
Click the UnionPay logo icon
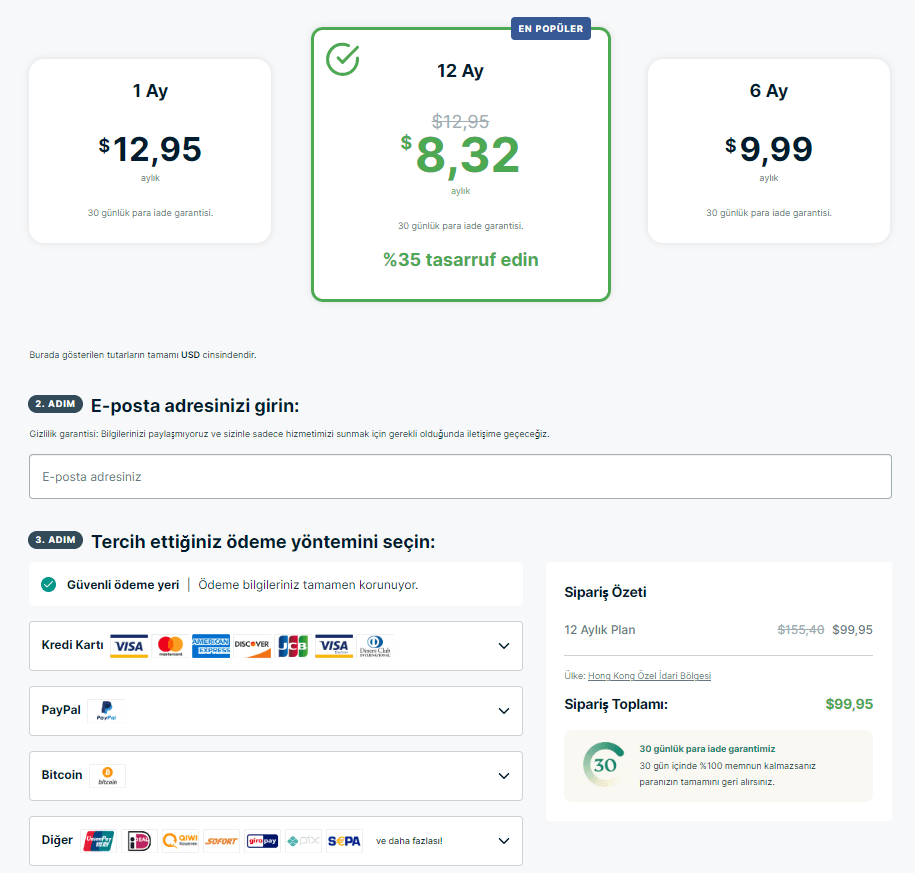tap(98, 841)
